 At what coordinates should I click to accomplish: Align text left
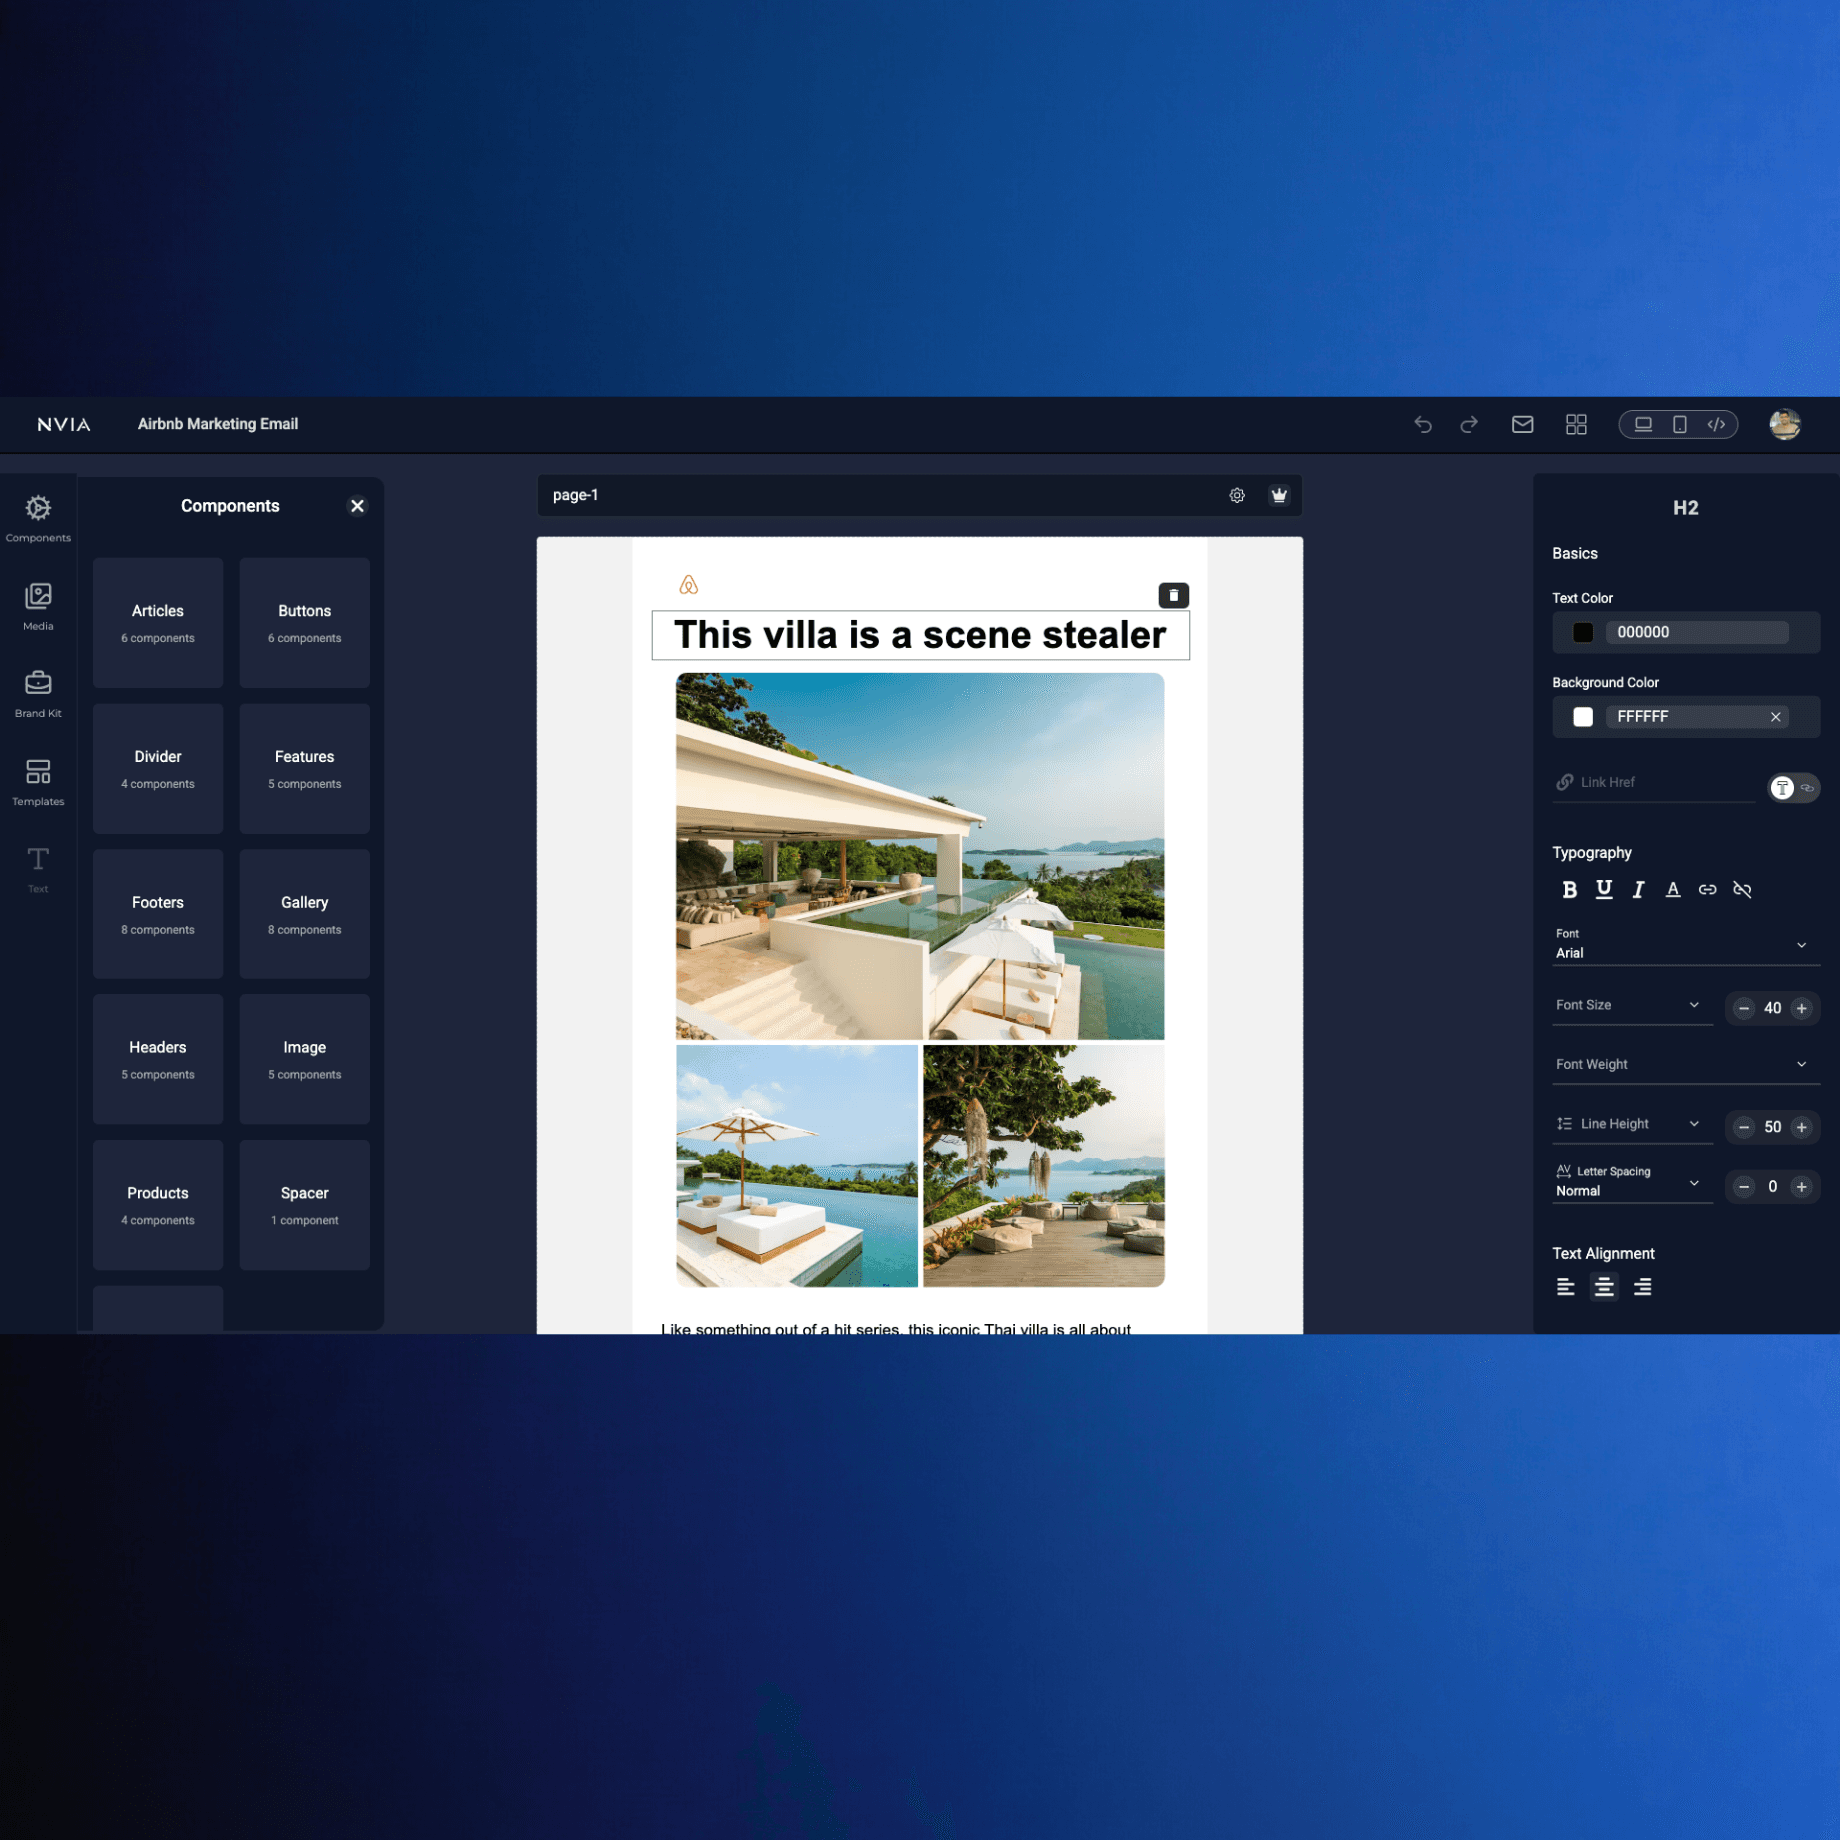[x=1565, y=1287]
